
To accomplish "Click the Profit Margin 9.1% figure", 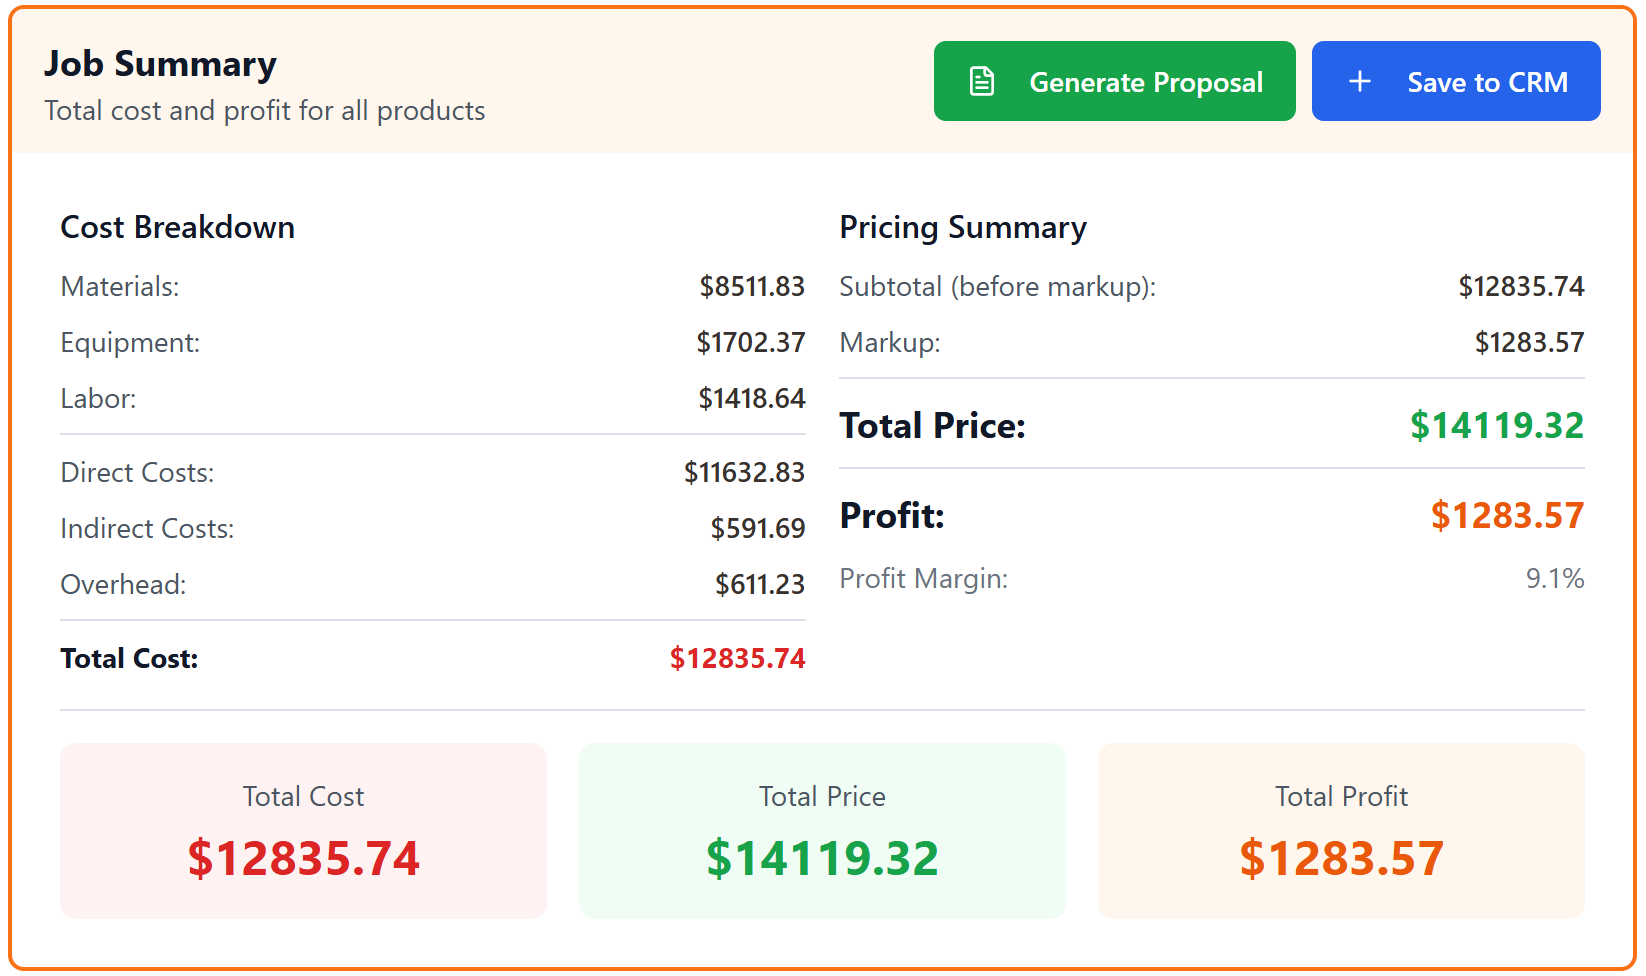I will tap(1554, 578).
